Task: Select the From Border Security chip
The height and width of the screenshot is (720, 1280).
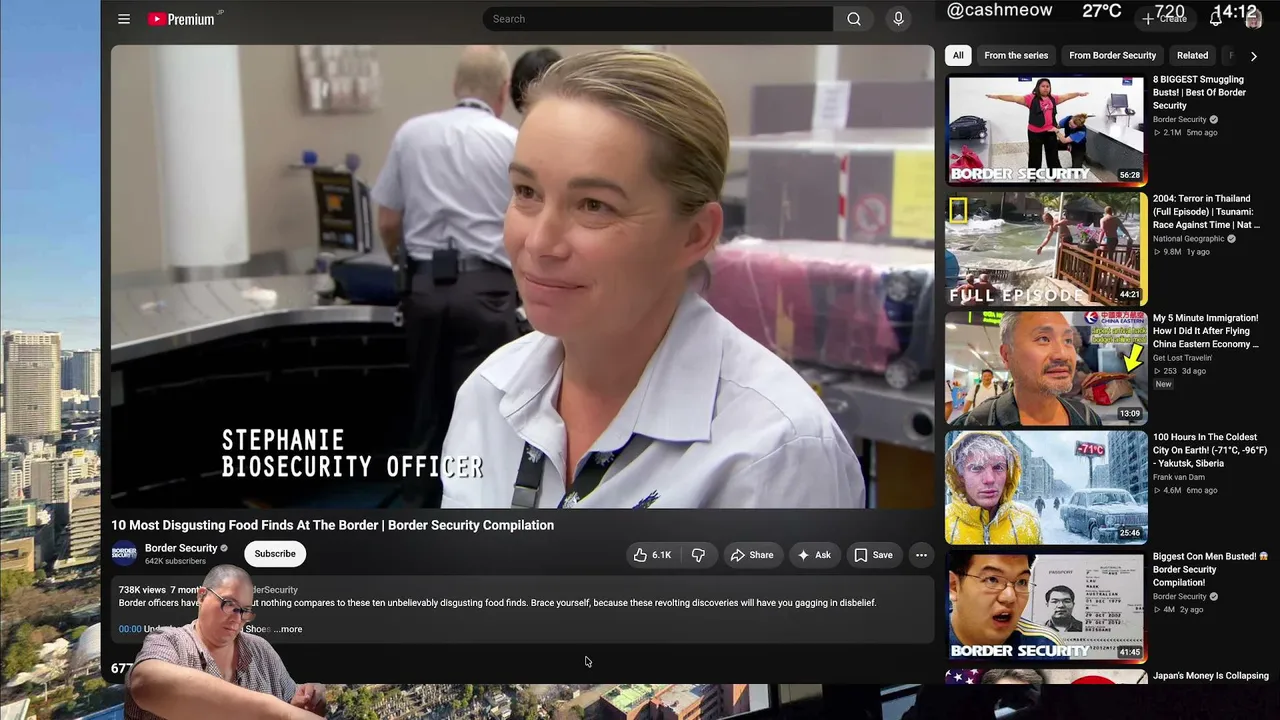Action: pyautogui.click(x=1112, y=56)
